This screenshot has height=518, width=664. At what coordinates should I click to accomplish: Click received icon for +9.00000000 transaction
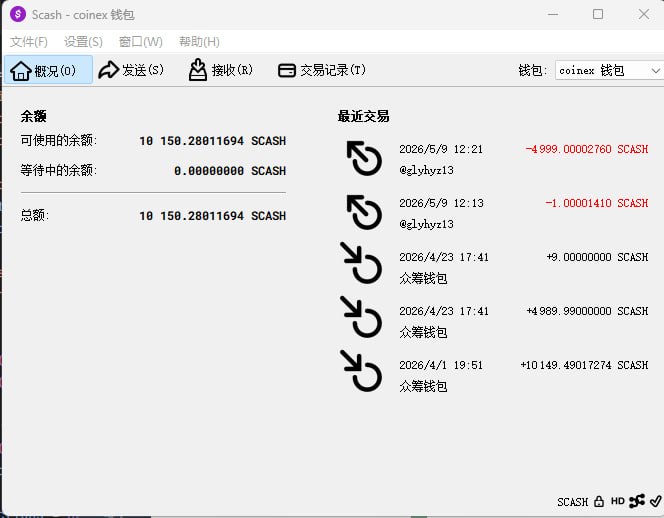pos(361,263)
